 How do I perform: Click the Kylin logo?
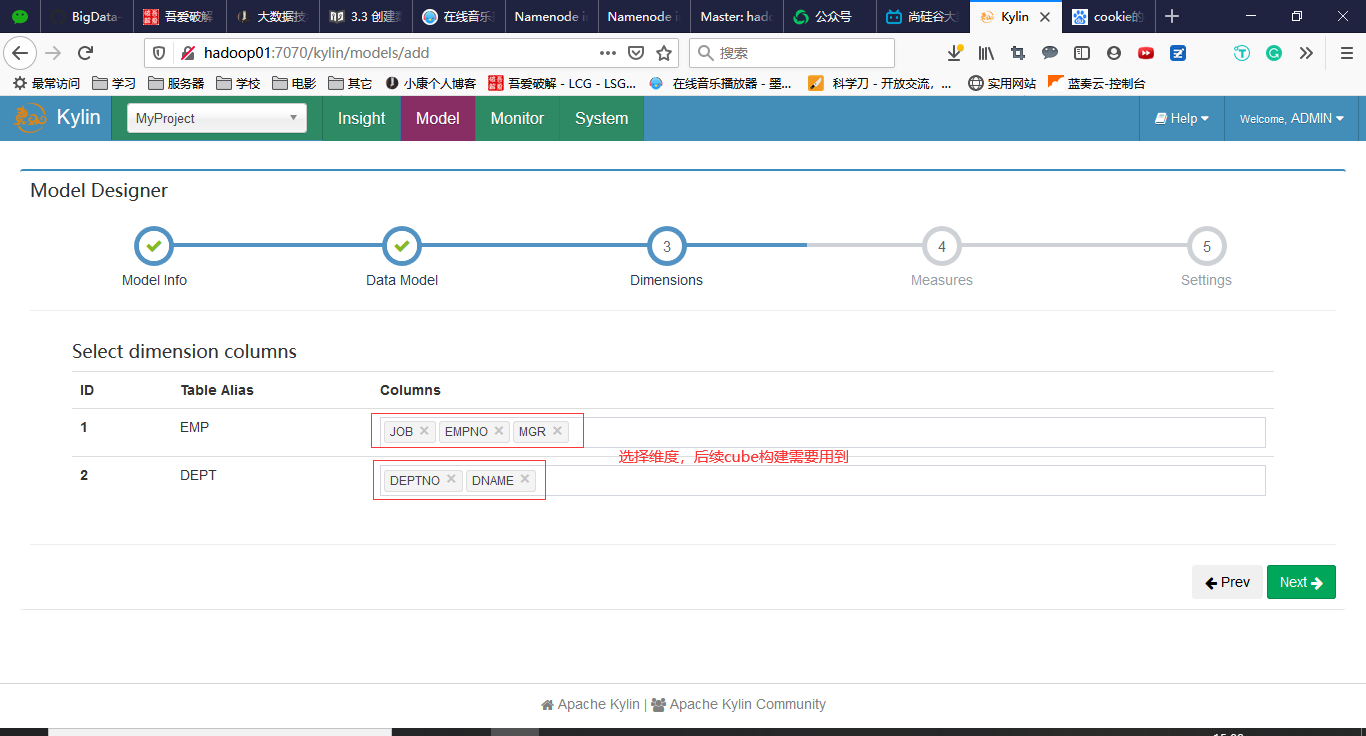57,118
